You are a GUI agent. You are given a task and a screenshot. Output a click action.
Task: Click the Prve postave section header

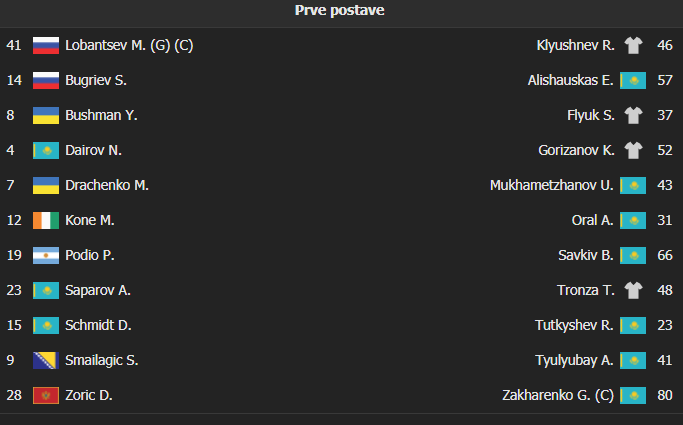click(x=340, y=10)
